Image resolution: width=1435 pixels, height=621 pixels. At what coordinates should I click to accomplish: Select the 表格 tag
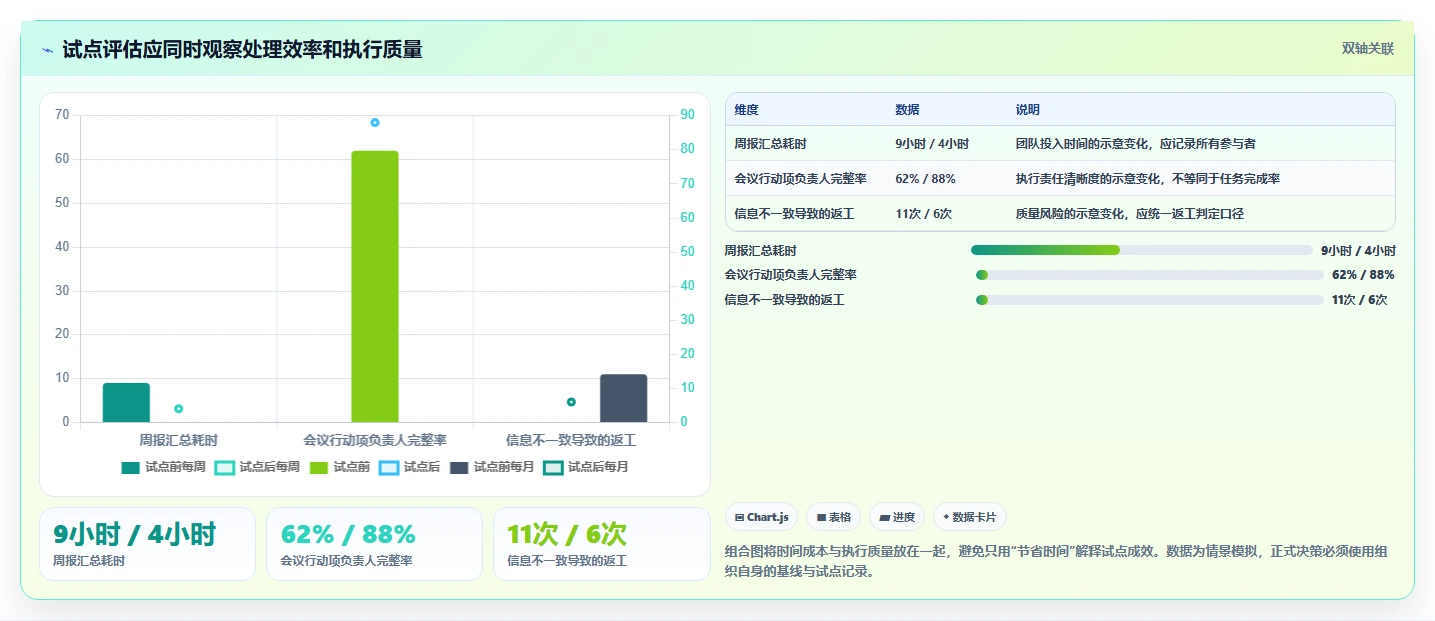[834, 517]
